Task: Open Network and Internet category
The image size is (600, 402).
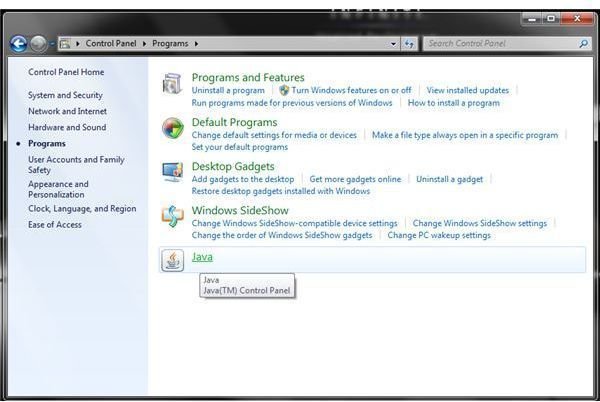Action: point(67,111)
